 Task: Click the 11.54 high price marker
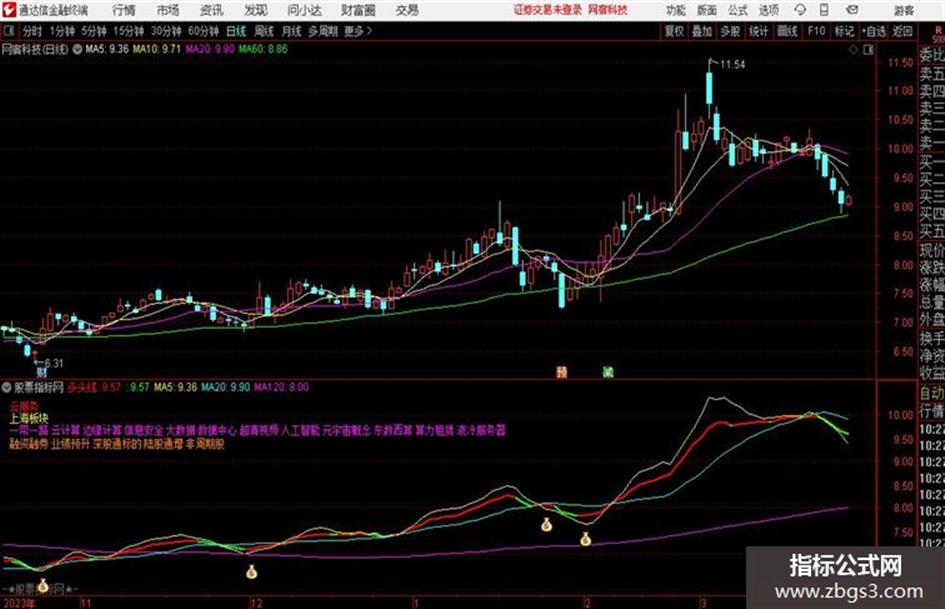click(732, 65)
